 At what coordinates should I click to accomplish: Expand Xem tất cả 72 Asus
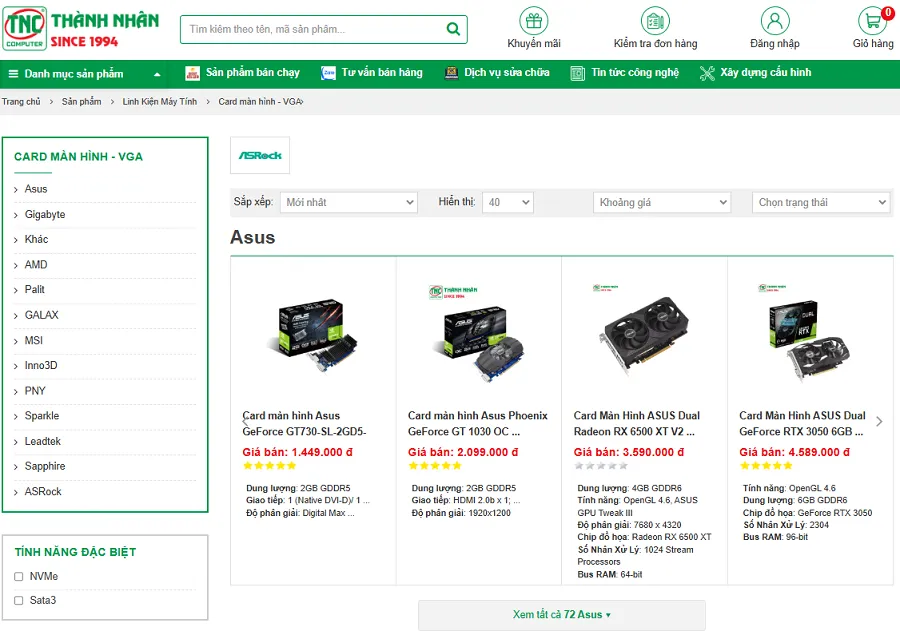(561, 614)
